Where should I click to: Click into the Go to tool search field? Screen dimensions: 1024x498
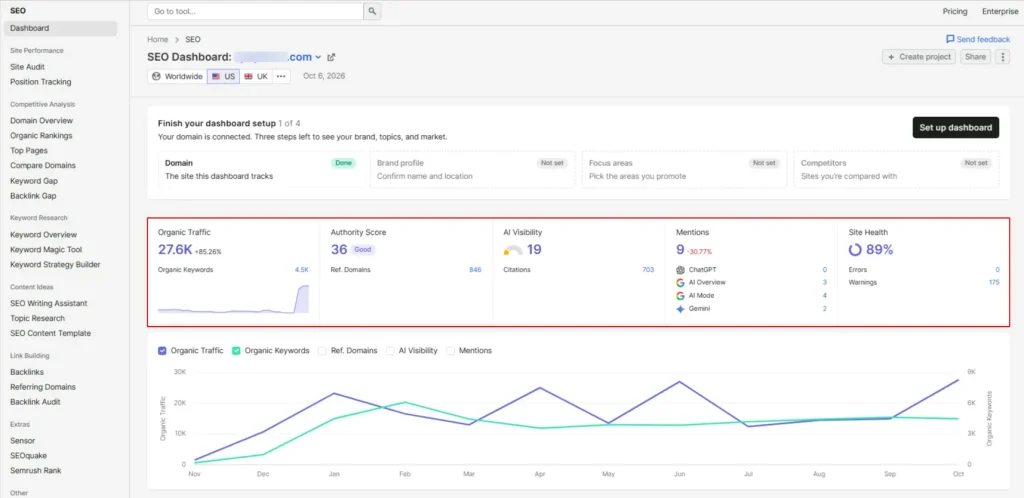pyautogui.click(x=255, y=11)
